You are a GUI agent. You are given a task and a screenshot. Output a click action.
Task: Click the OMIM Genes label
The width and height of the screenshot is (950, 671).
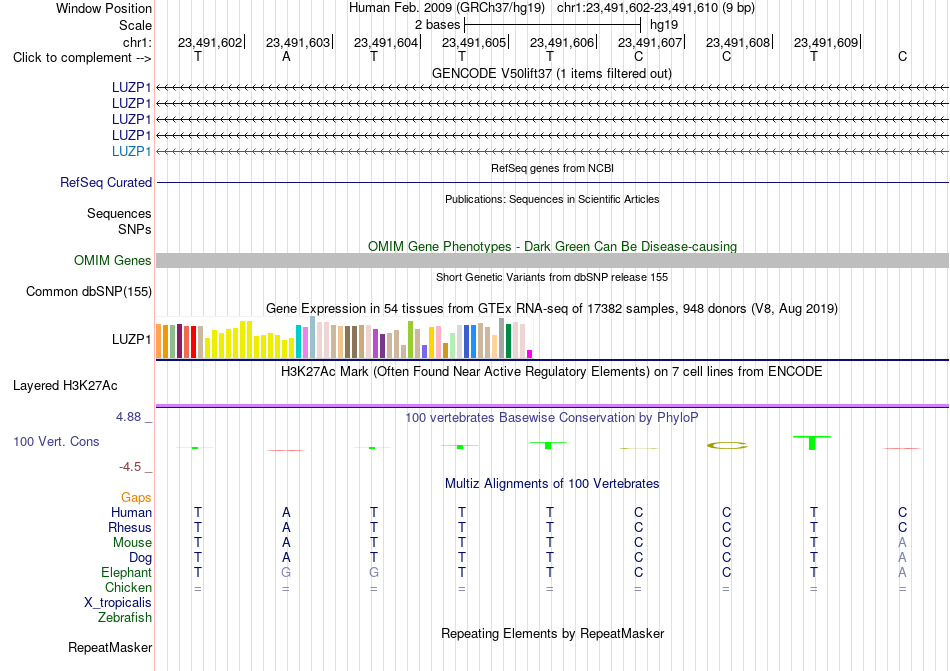pos(112,260)
